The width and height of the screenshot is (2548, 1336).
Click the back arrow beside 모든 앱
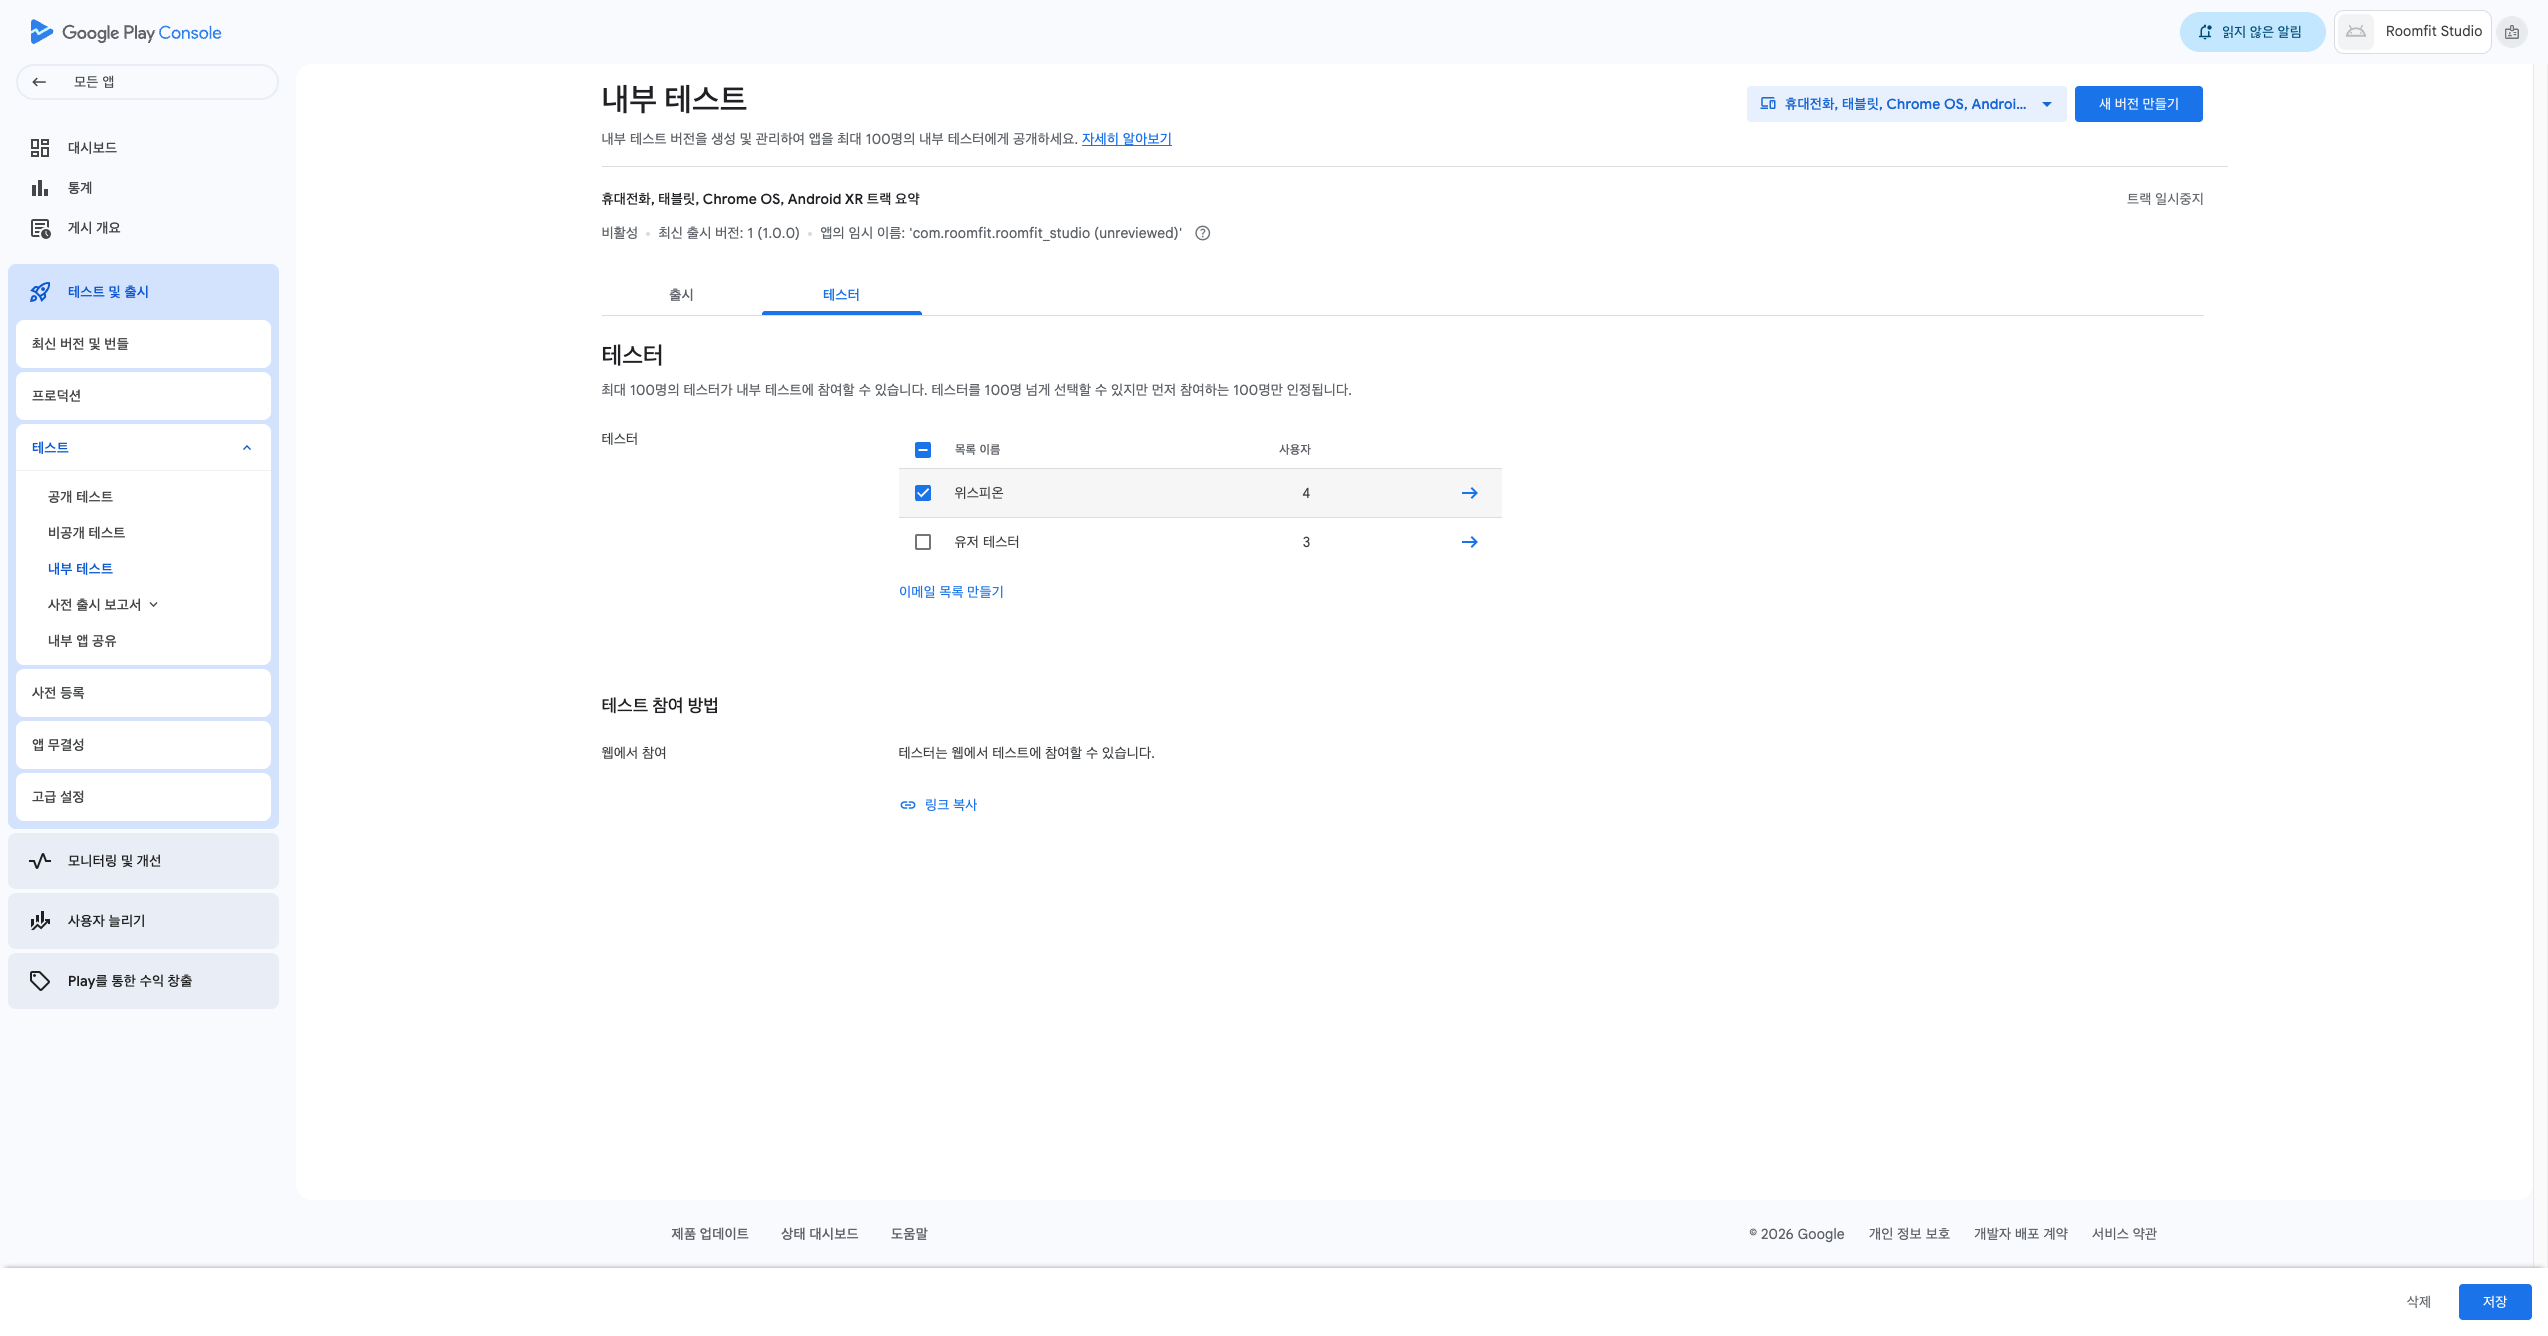[39, 82]
